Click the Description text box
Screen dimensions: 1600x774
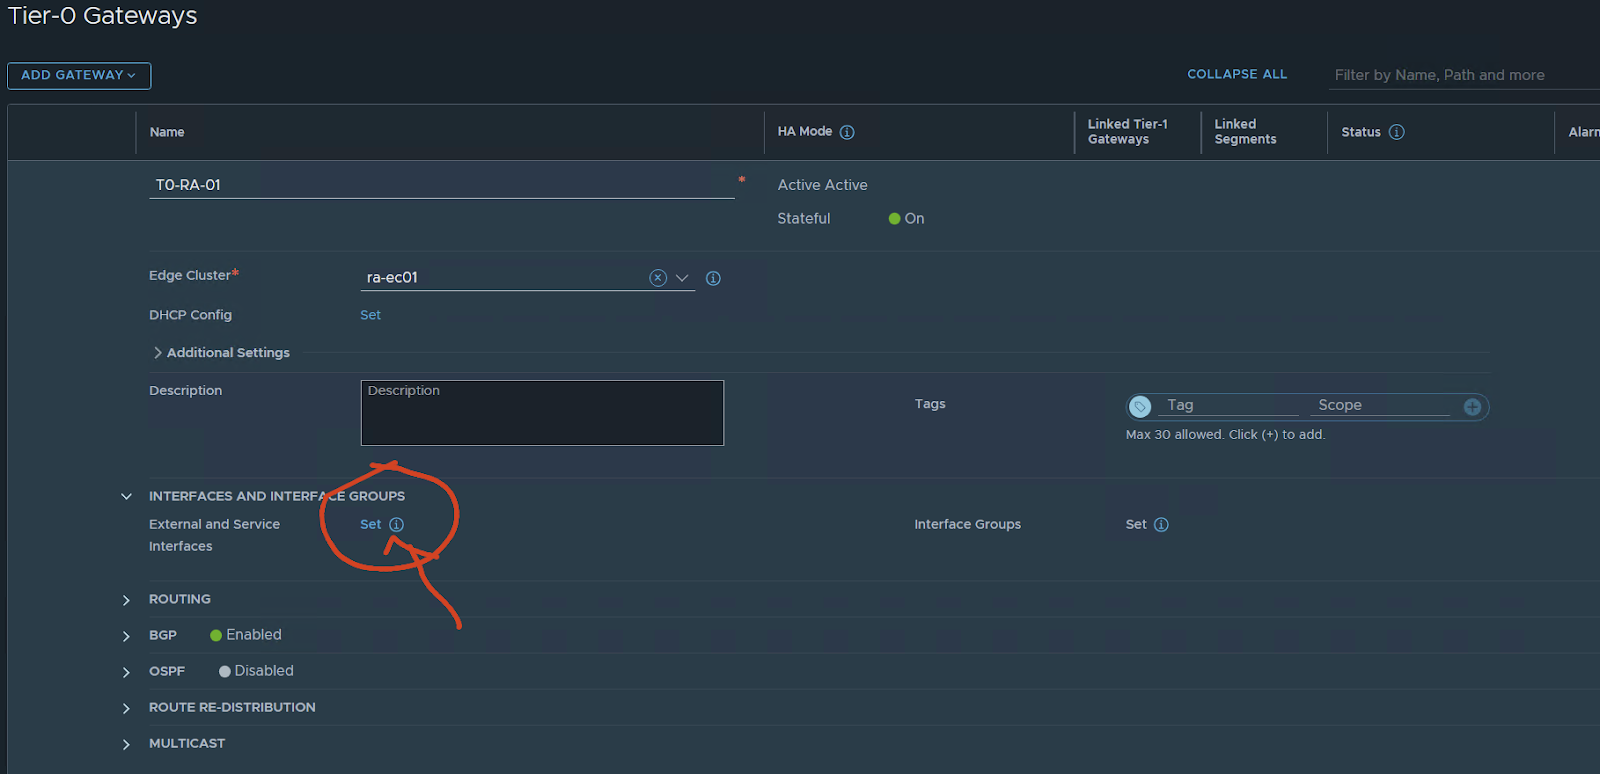click(x=542, y=413)
